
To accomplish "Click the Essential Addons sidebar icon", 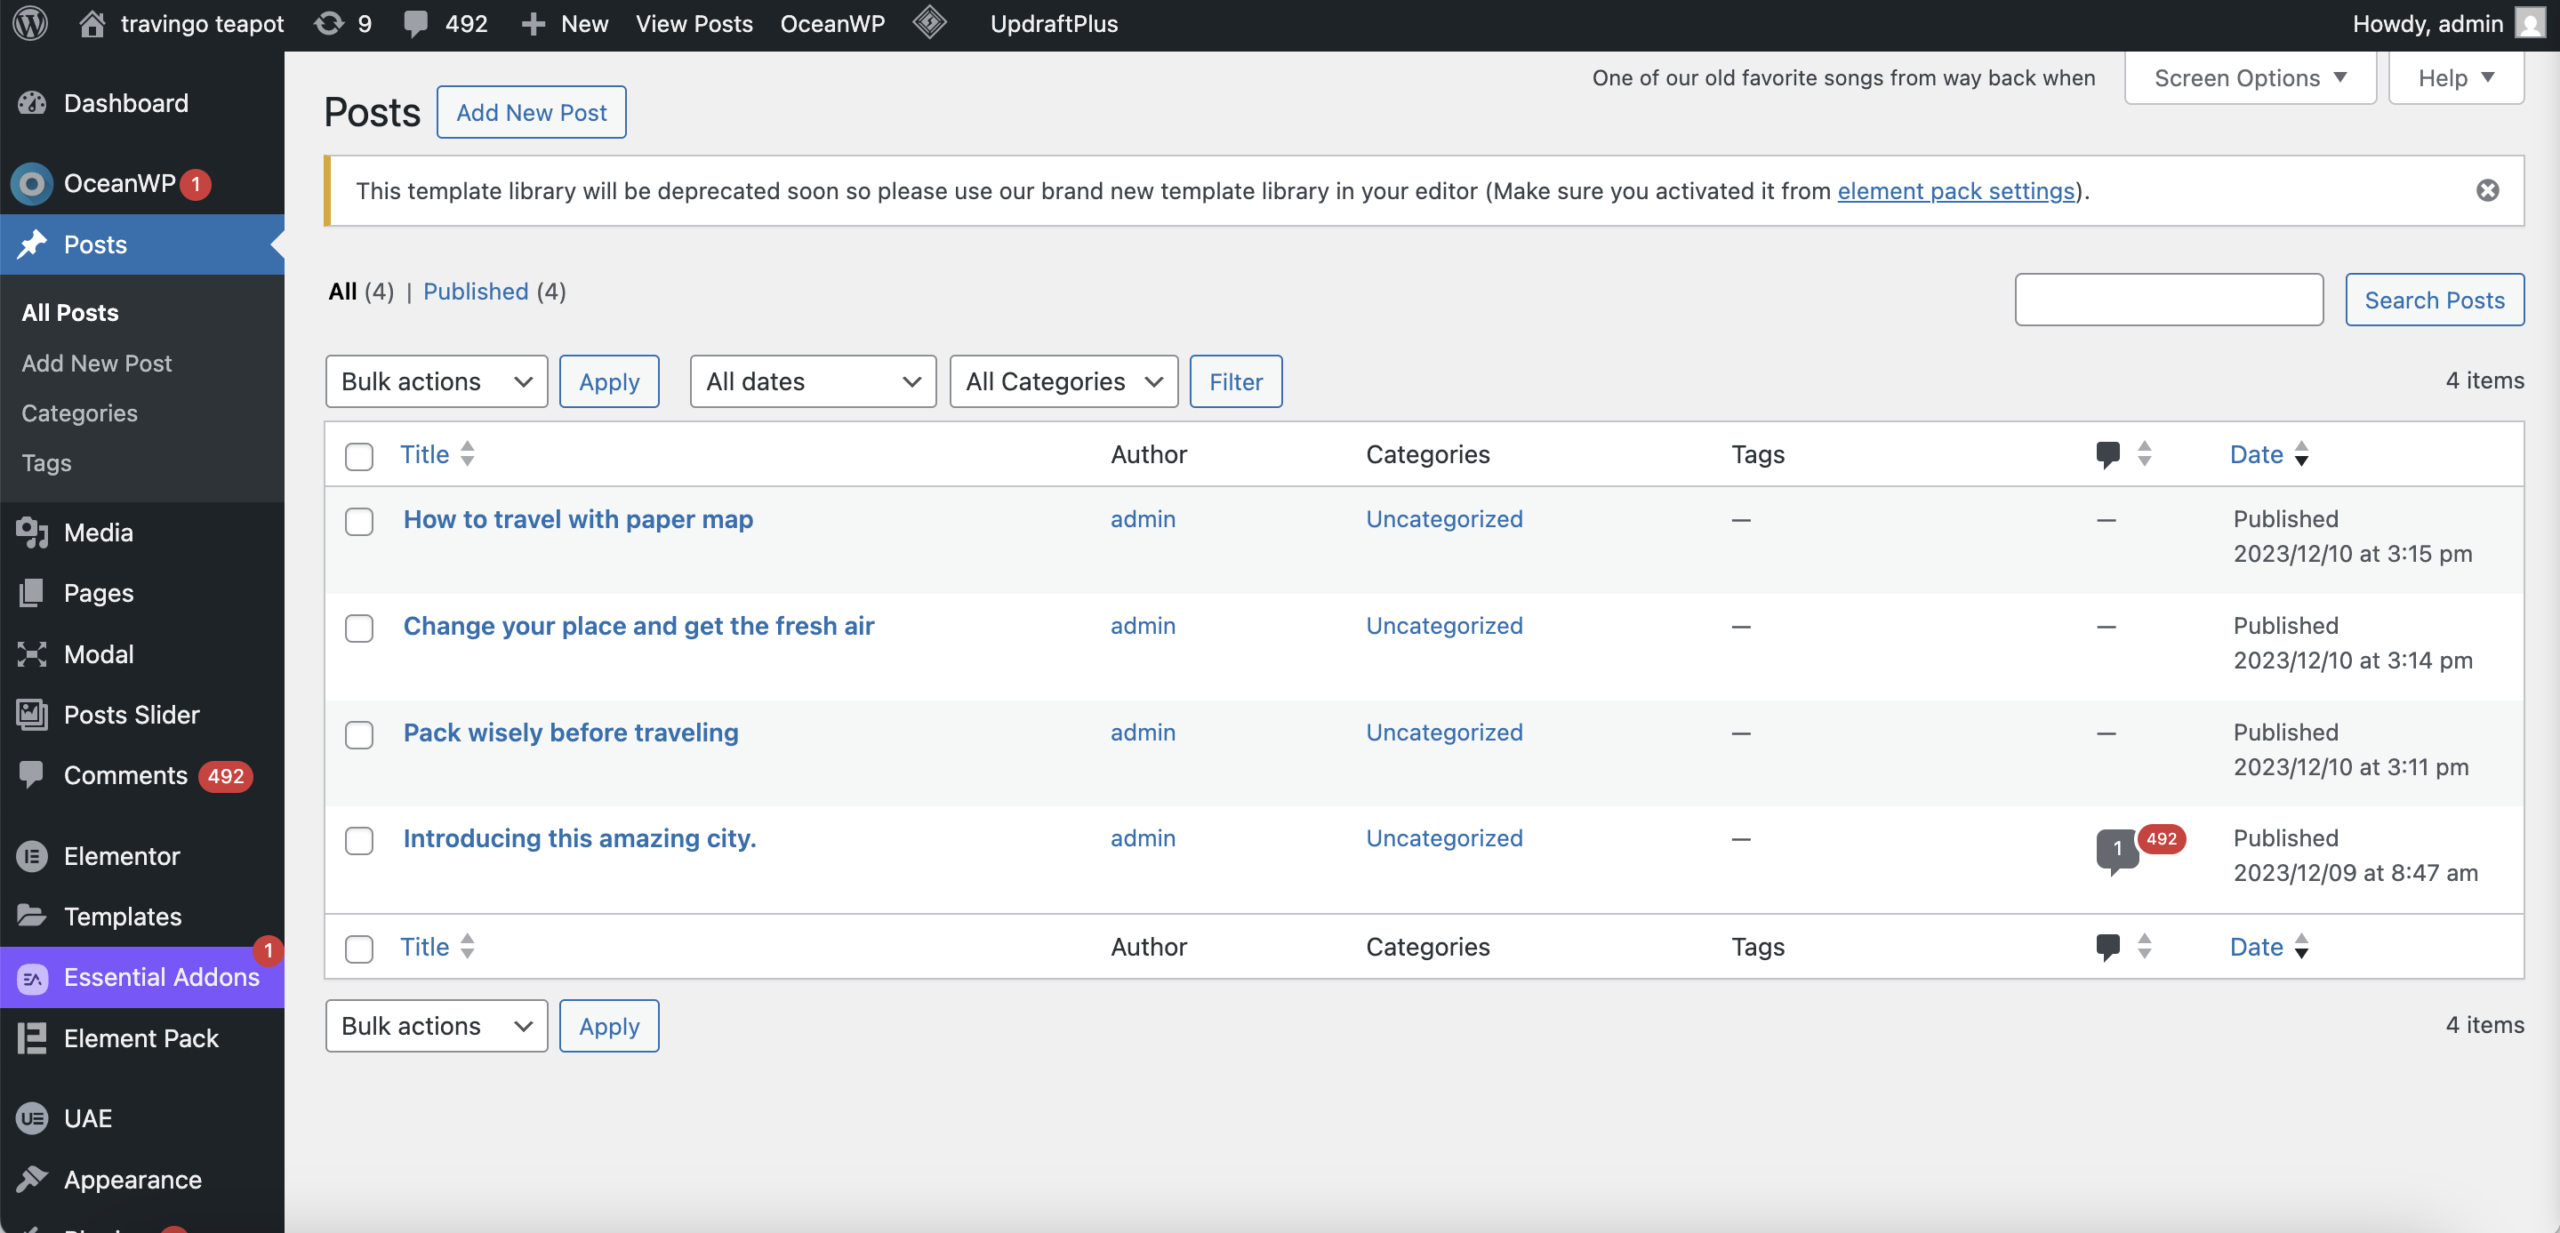I will [32, 978].
